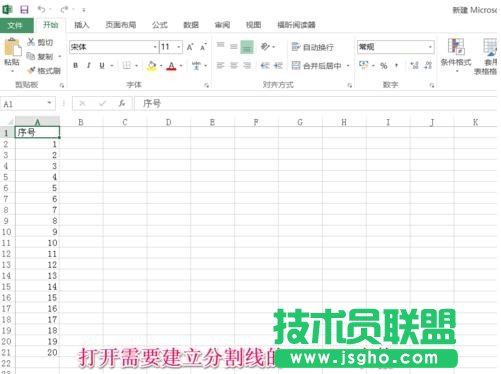The width and height of the screenshot is (501, 374).
Task: Select row header 10
Action: click(7, 232)
